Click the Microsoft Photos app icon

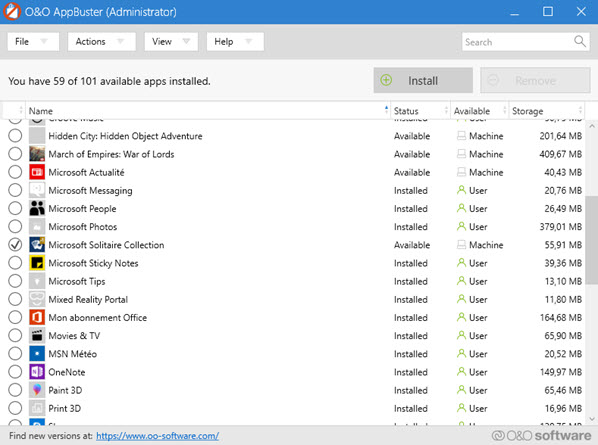(37, 227)
